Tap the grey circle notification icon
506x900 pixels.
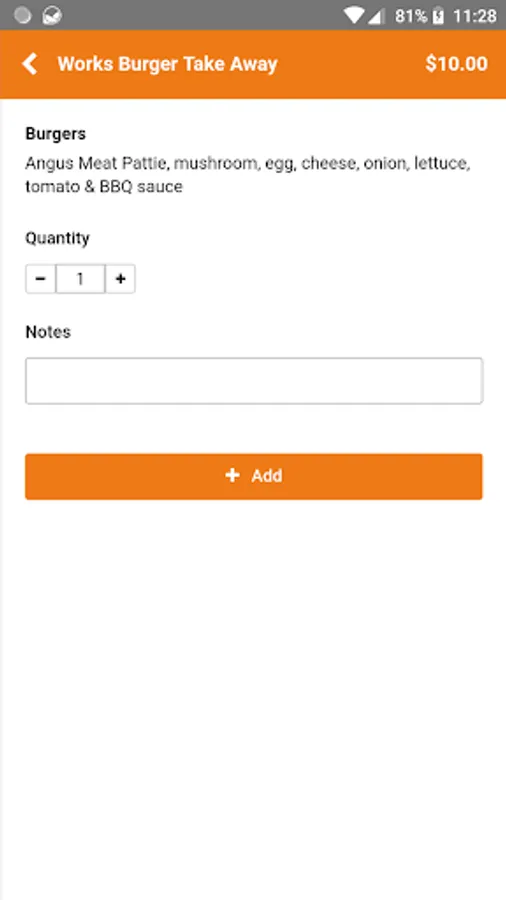[22, 15]
